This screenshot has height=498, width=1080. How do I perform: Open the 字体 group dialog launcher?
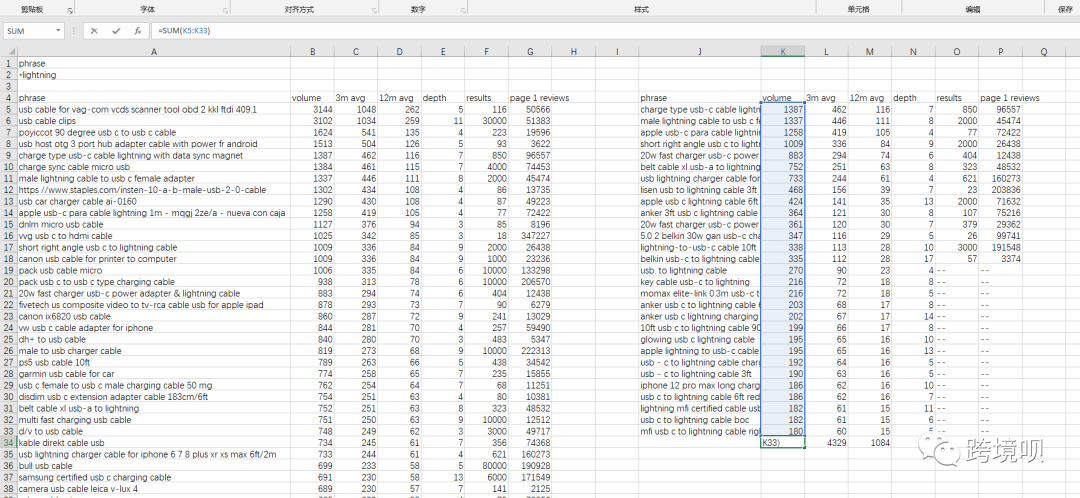point(226,11)
